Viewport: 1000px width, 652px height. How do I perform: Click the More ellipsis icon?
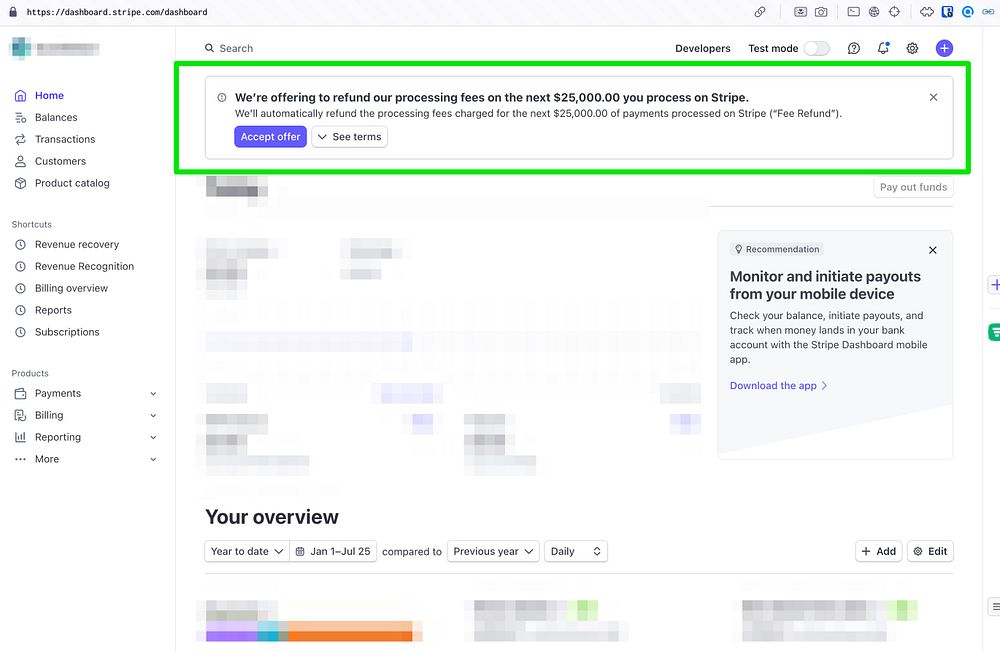pos(20,459)
